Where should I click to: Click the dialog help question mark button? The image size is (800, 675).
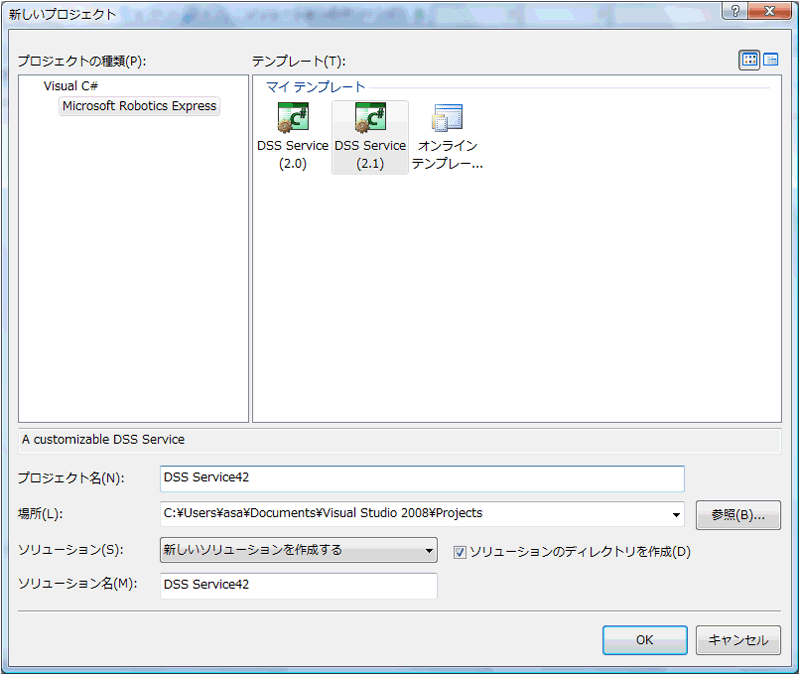pyautogui.click(x=734, y=11)
